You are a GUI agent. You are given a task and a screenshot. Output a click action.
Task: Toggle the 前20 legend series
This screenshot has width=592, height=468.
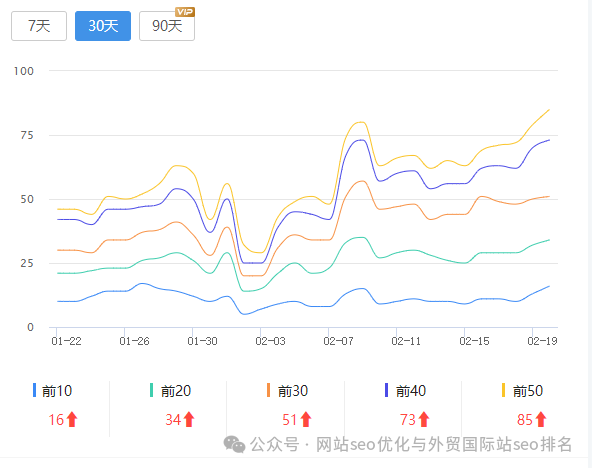[170, 391]
